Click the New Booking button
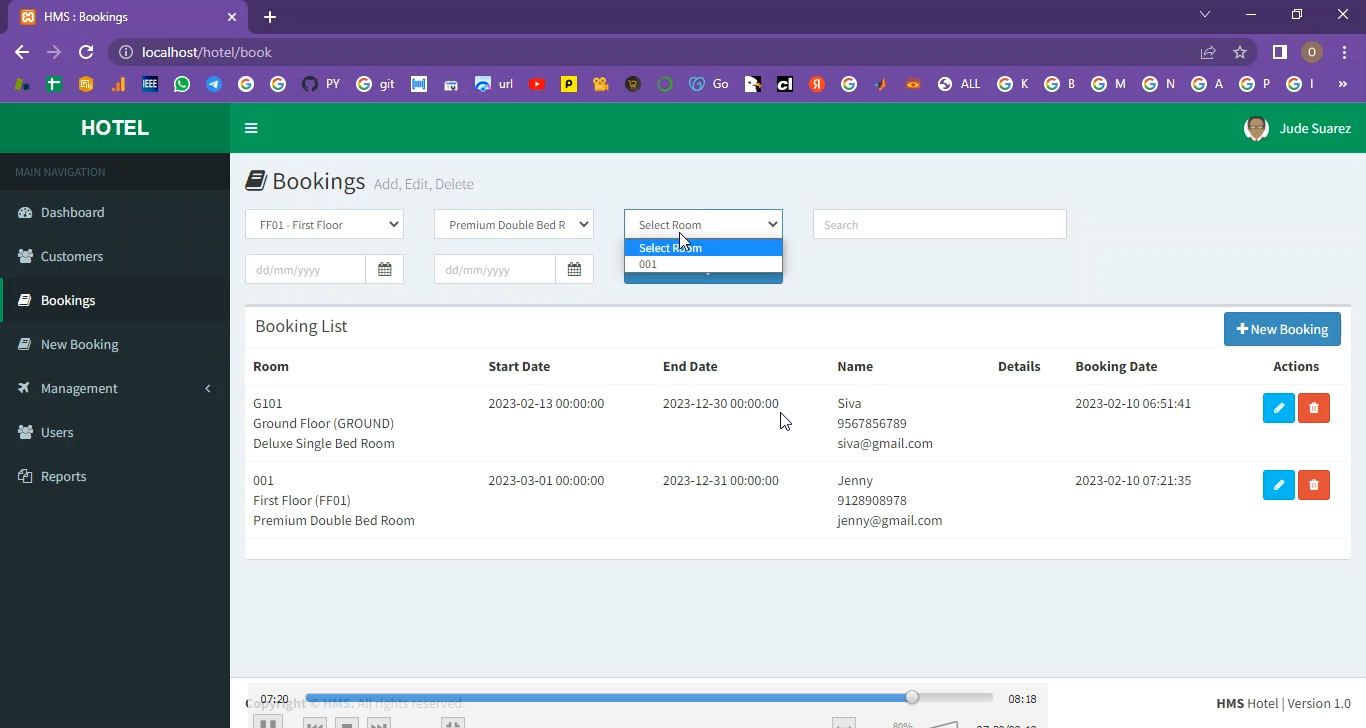Image resolution: width=1366 pixels, height=728 pixels. point(1281,329)
